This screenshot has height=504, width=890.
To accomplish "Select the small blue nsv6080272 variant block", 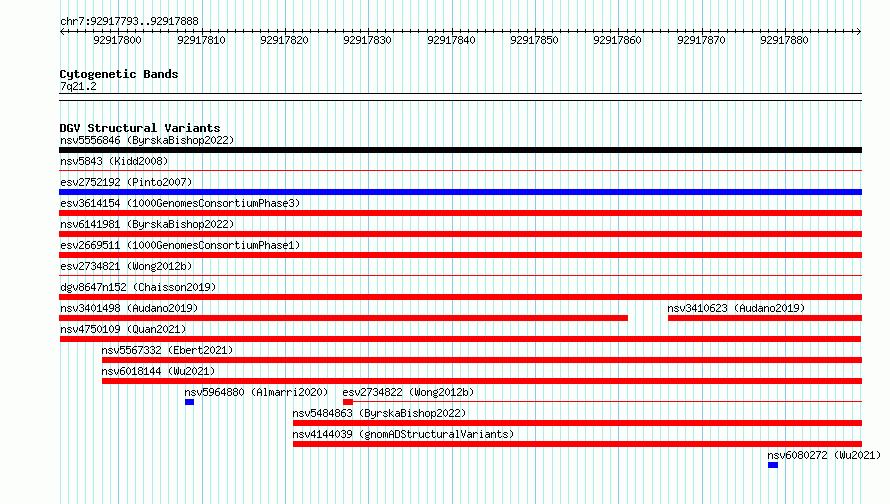I will coord(773,465).
